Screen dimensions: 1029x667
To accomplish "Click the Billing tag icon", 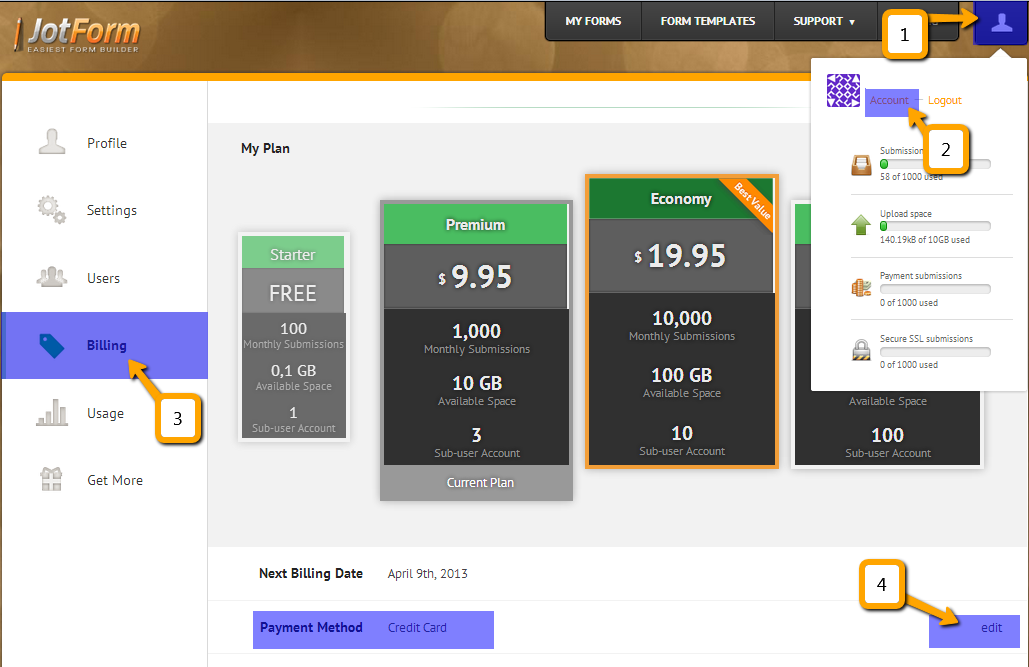I will point(52,346).
